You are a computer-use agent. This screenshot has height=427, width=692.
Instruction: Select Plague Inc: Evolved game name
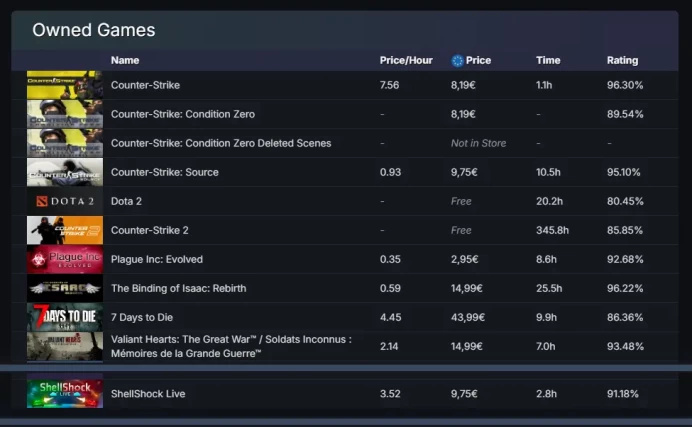(x=157, y=259)
